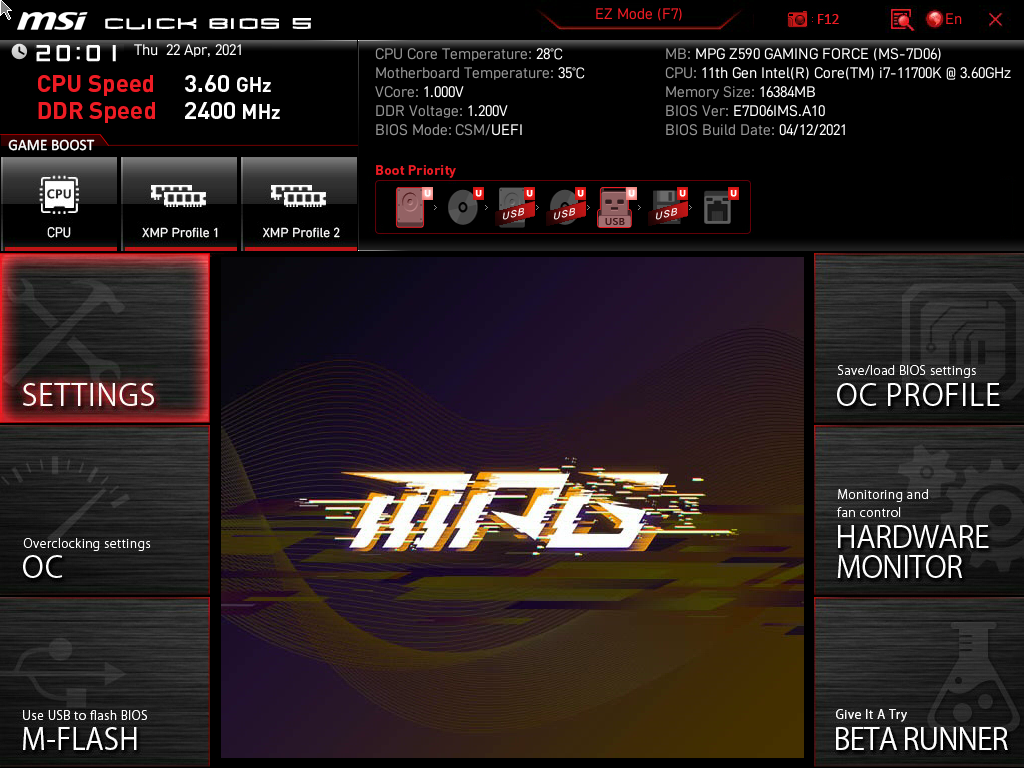Close the BIOS with the red X
This screenshot has height=768, width=1024.
coord(995,20)
